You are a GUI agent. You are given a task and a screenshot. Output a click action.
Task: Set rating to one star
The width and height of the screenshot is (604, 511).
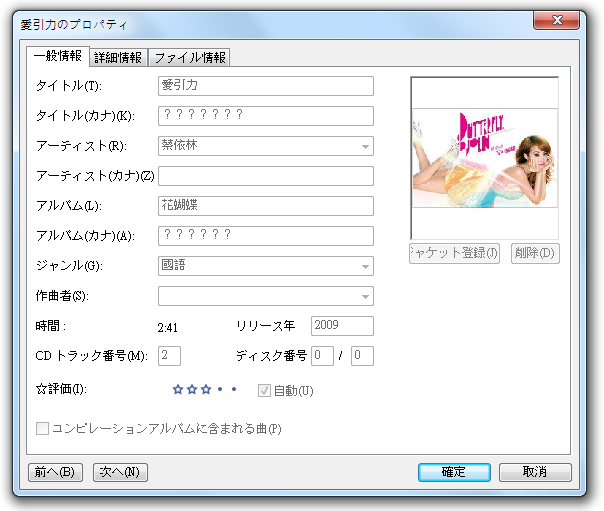point(178,389)
